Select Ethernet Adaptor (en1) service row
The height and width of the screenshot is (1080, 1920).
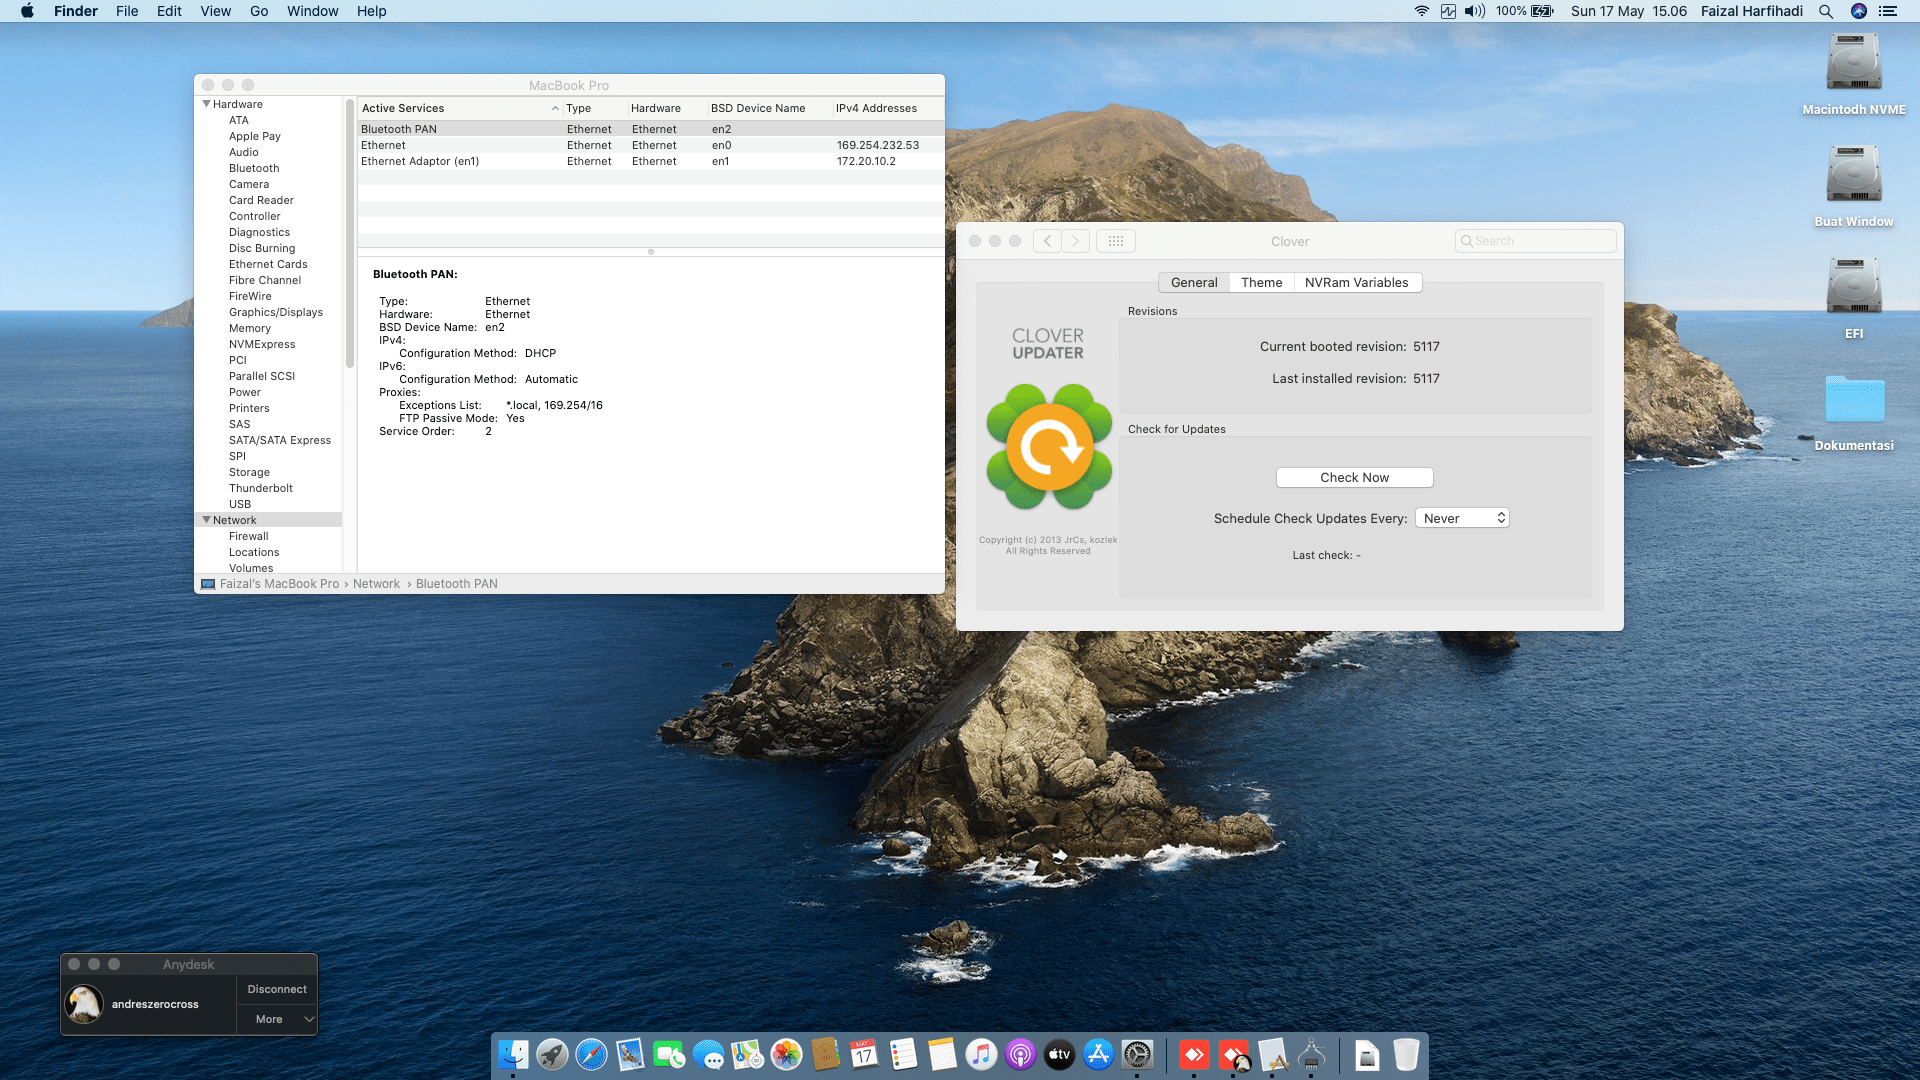651,161
